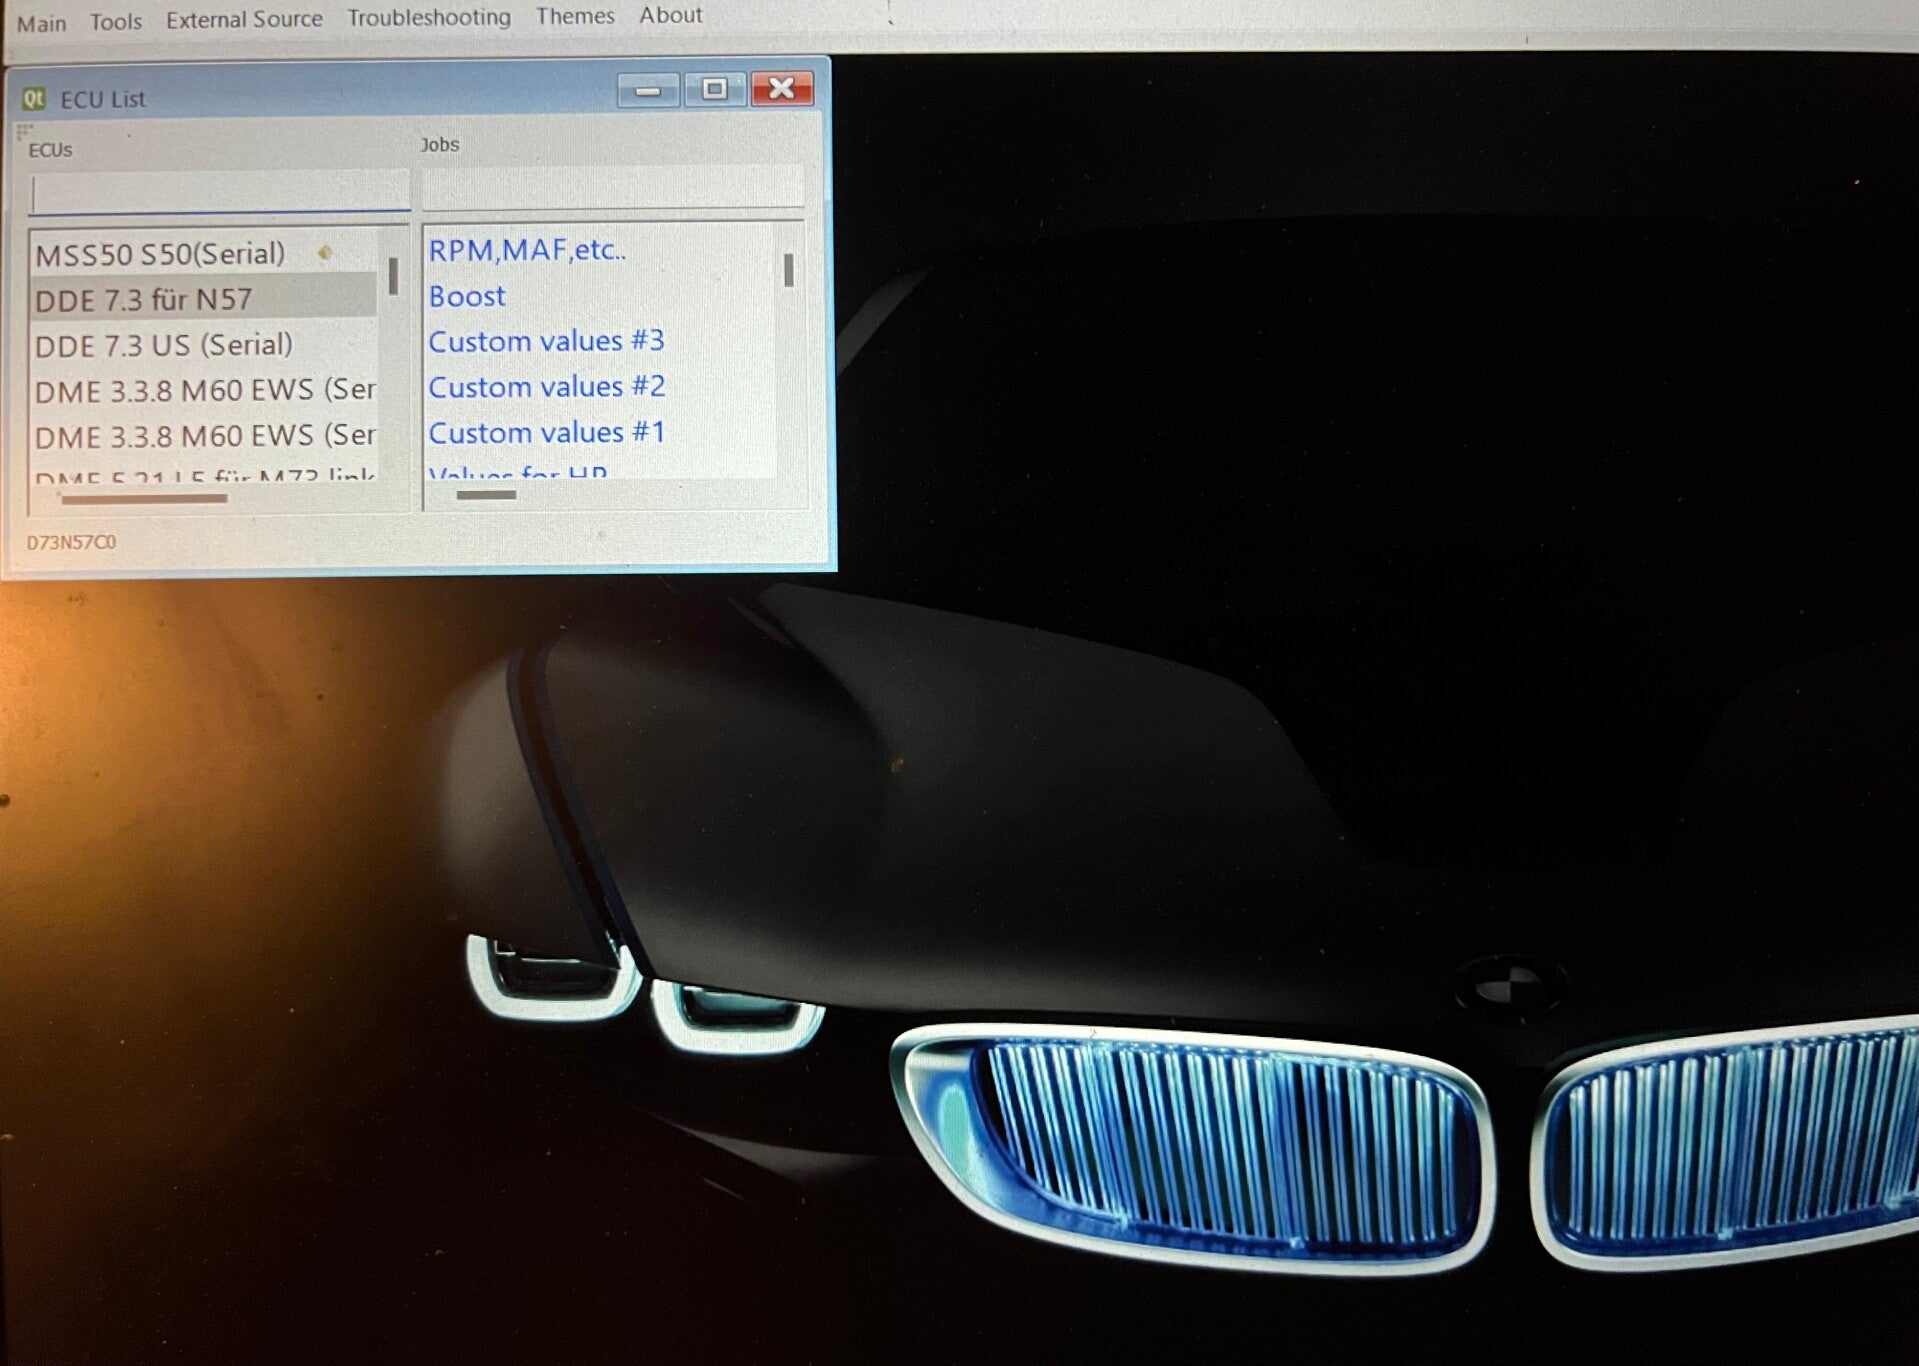Click the ECUs filter input field
The width and height of the screenshot is (1919, 1366).
[x=218, y=193]
